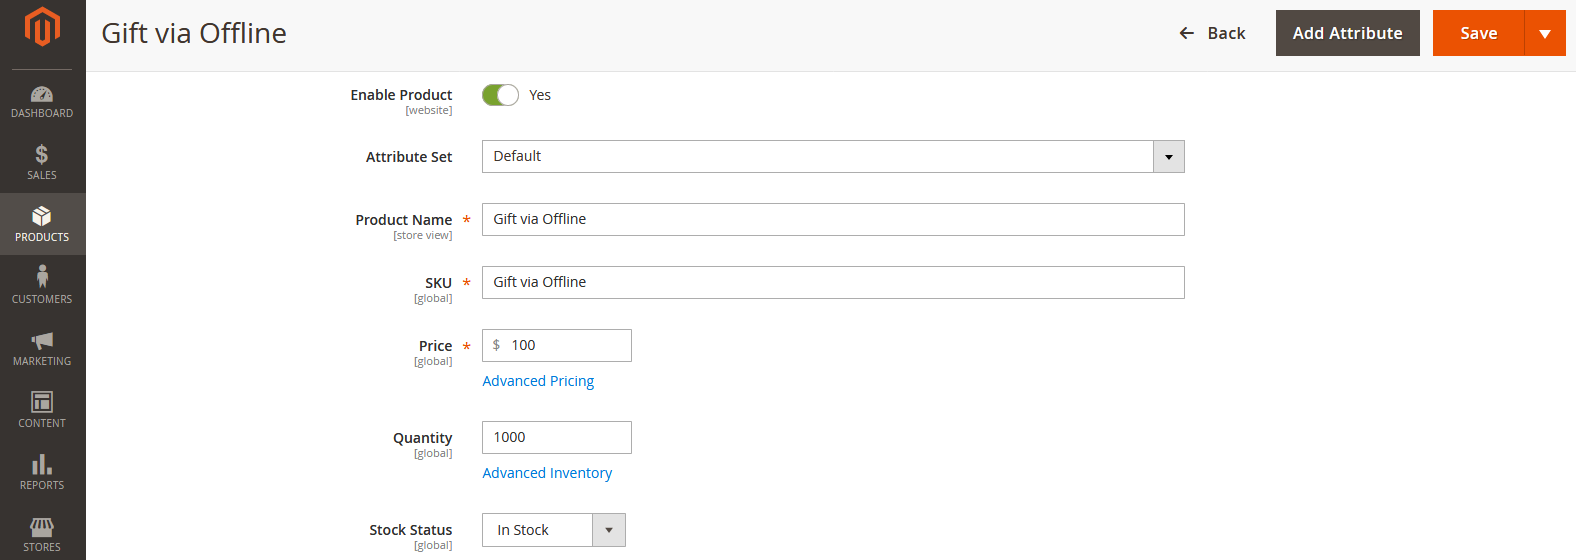Open the Reports bar chart icon
1576x560 pixels.
tap(42, 465)
